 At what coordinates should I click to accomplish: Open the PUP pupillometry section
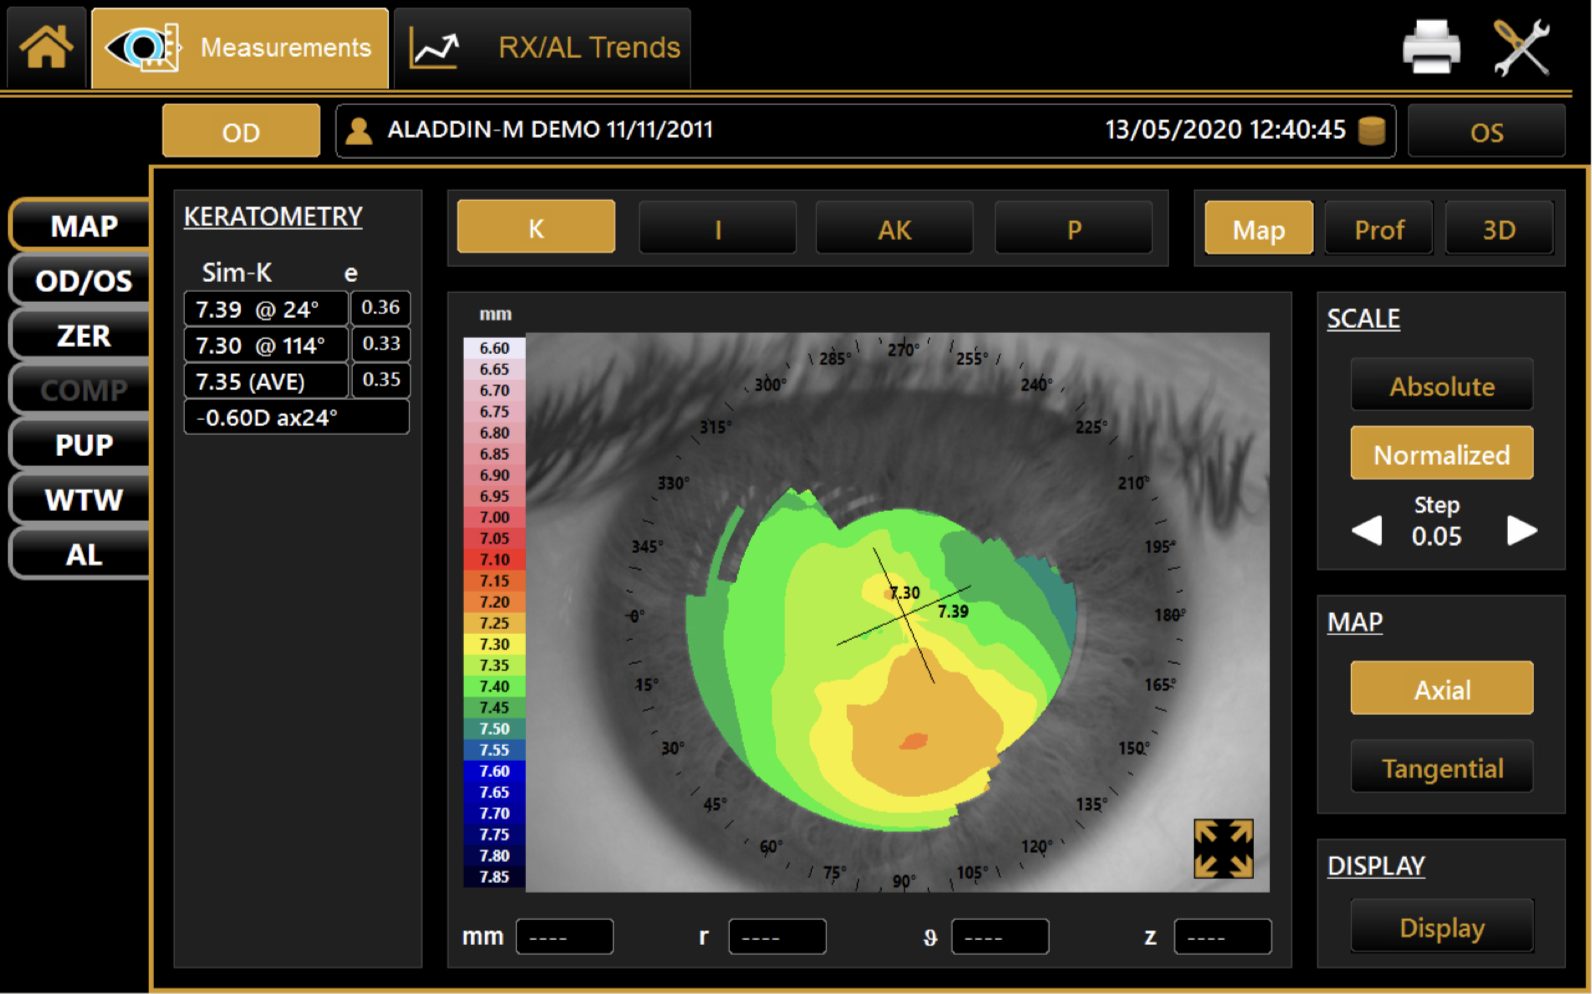[82, 445]
